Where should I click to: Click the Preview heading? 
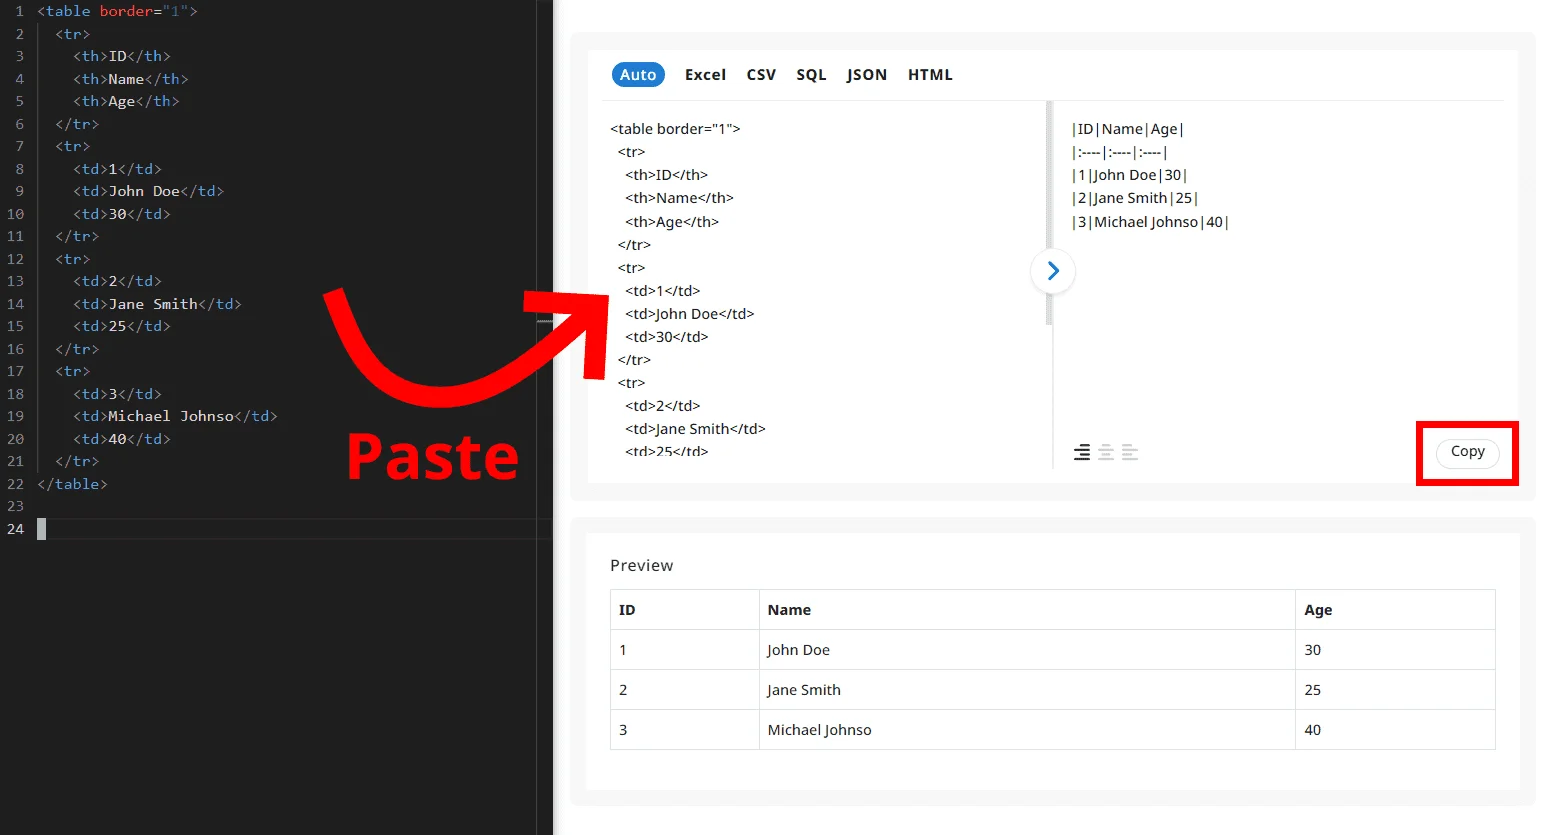(x=642, y=565)
